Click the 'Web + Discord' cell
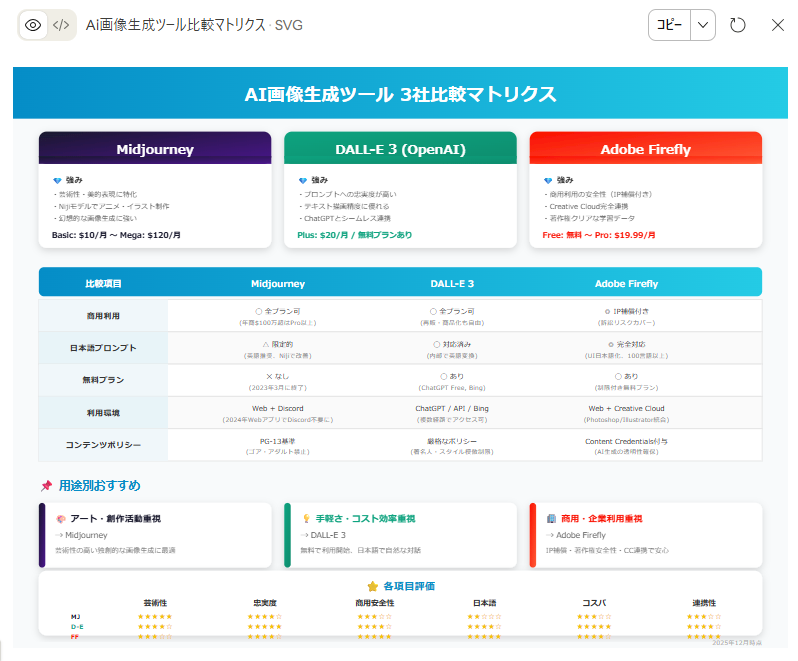The image size is (798, 661). click(278, 408)
